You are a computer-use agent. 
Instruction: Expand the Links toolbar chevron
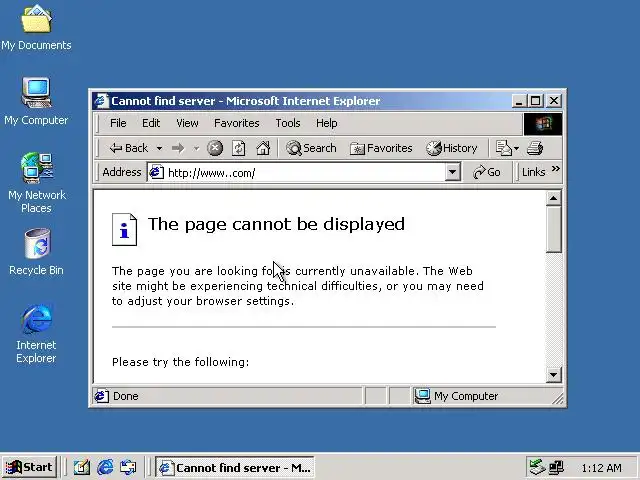[x=556, y=169]
